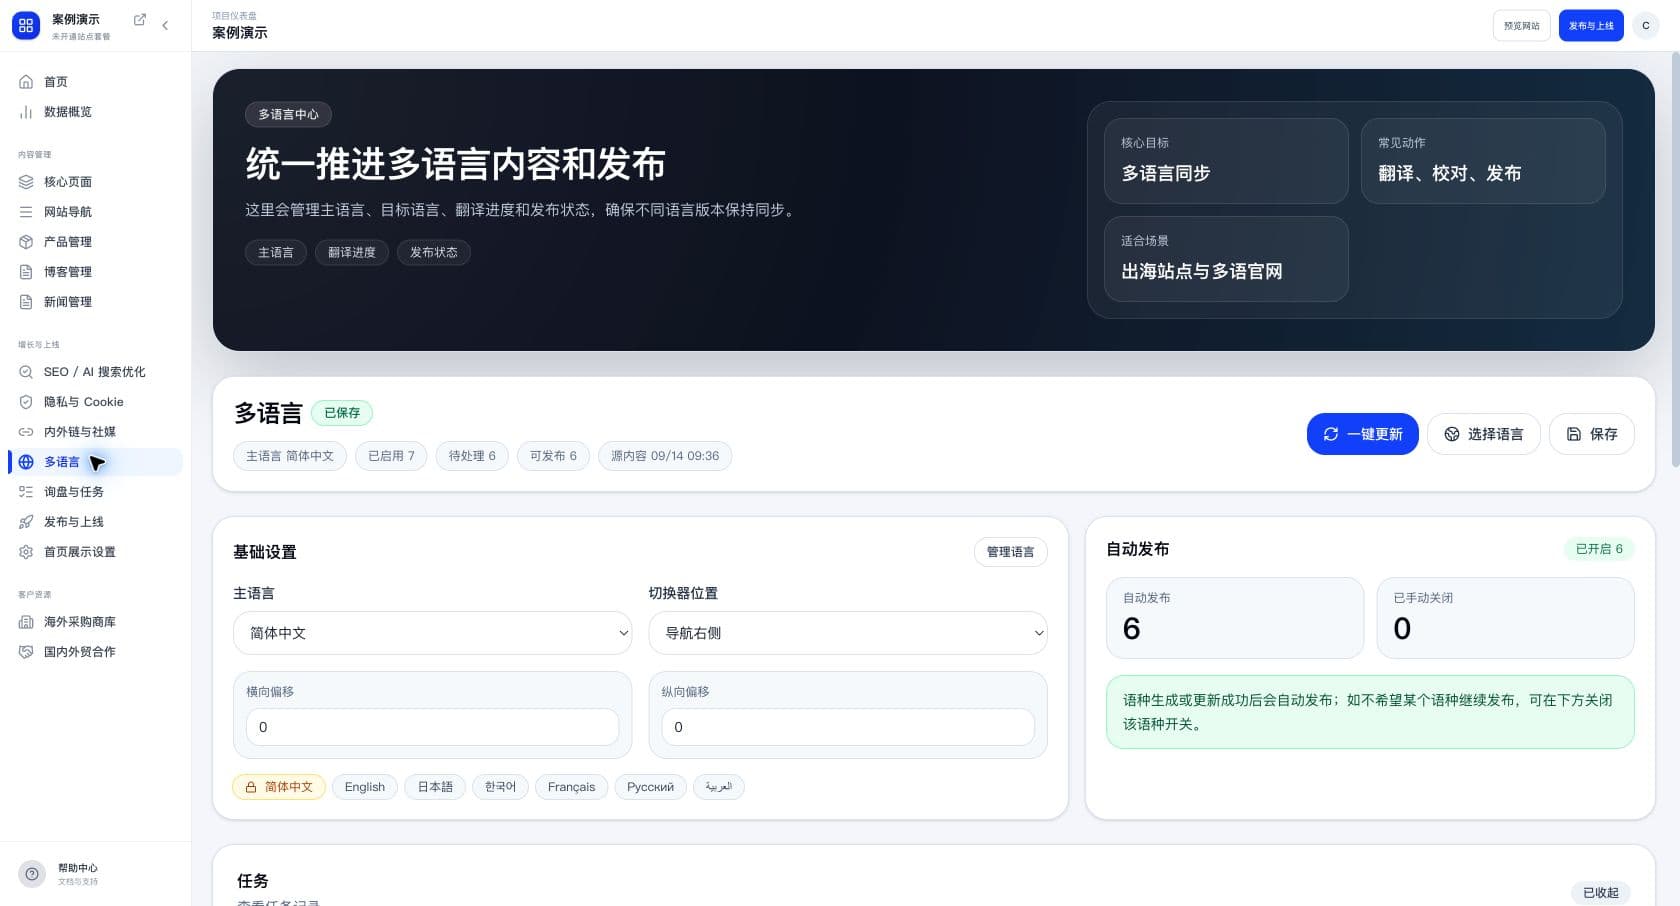Click the 翻译进度 tag in banner
This screenshot has height=906, width=1680.
tap(352, 253)
